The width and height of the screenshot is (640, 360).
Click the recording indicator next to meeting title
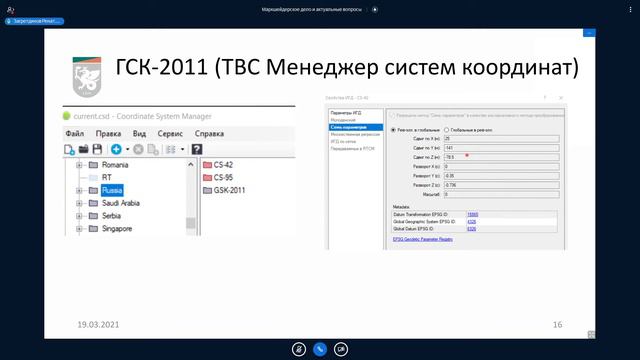(x=375, y=9)
